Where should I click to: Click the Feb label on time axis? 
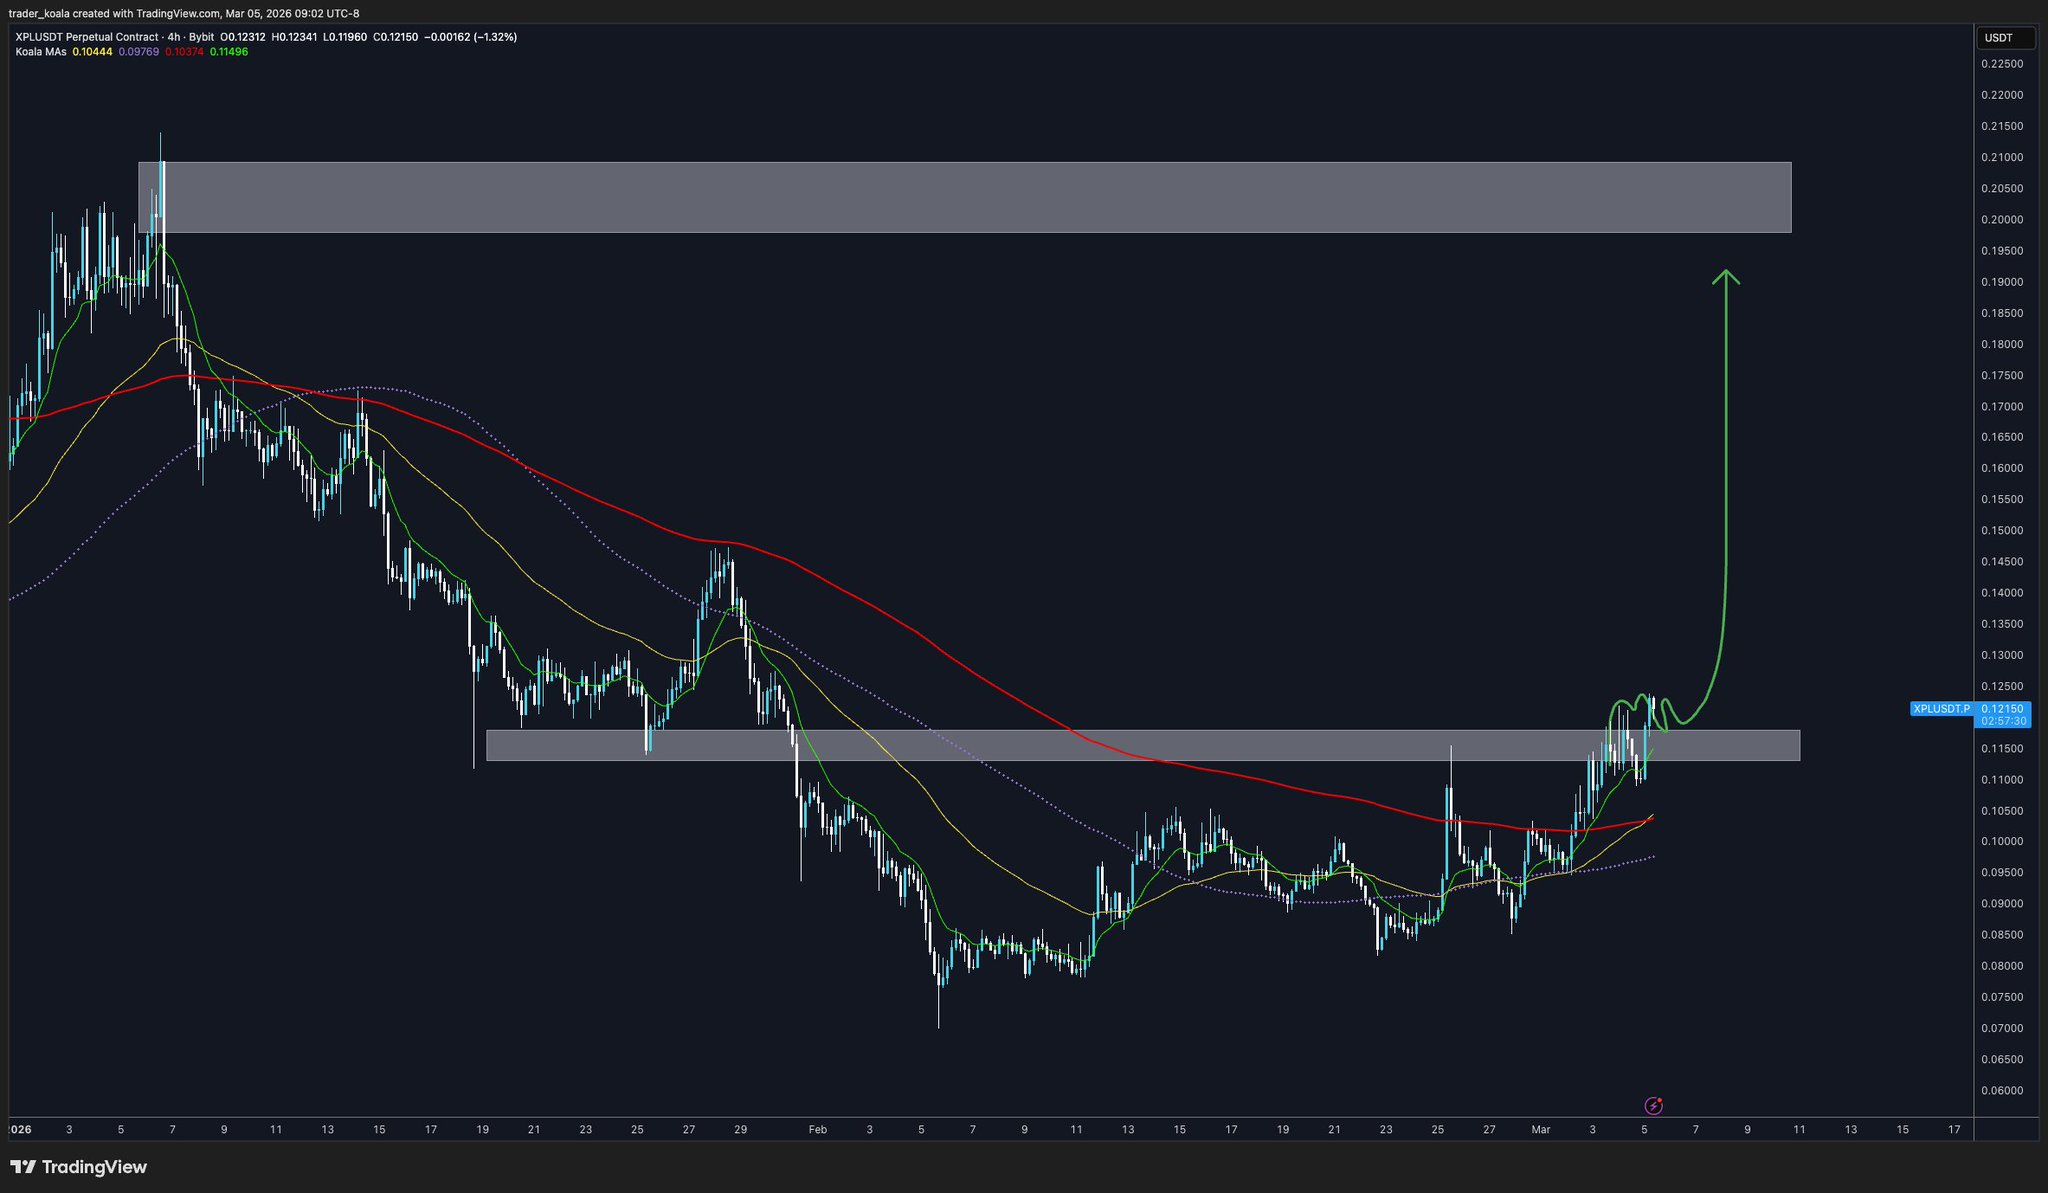click(x=817, y=1130)
